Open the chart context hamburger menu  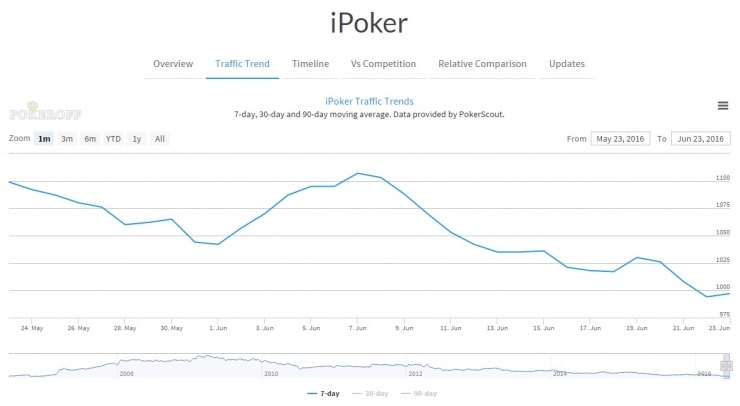coord(723,106)
